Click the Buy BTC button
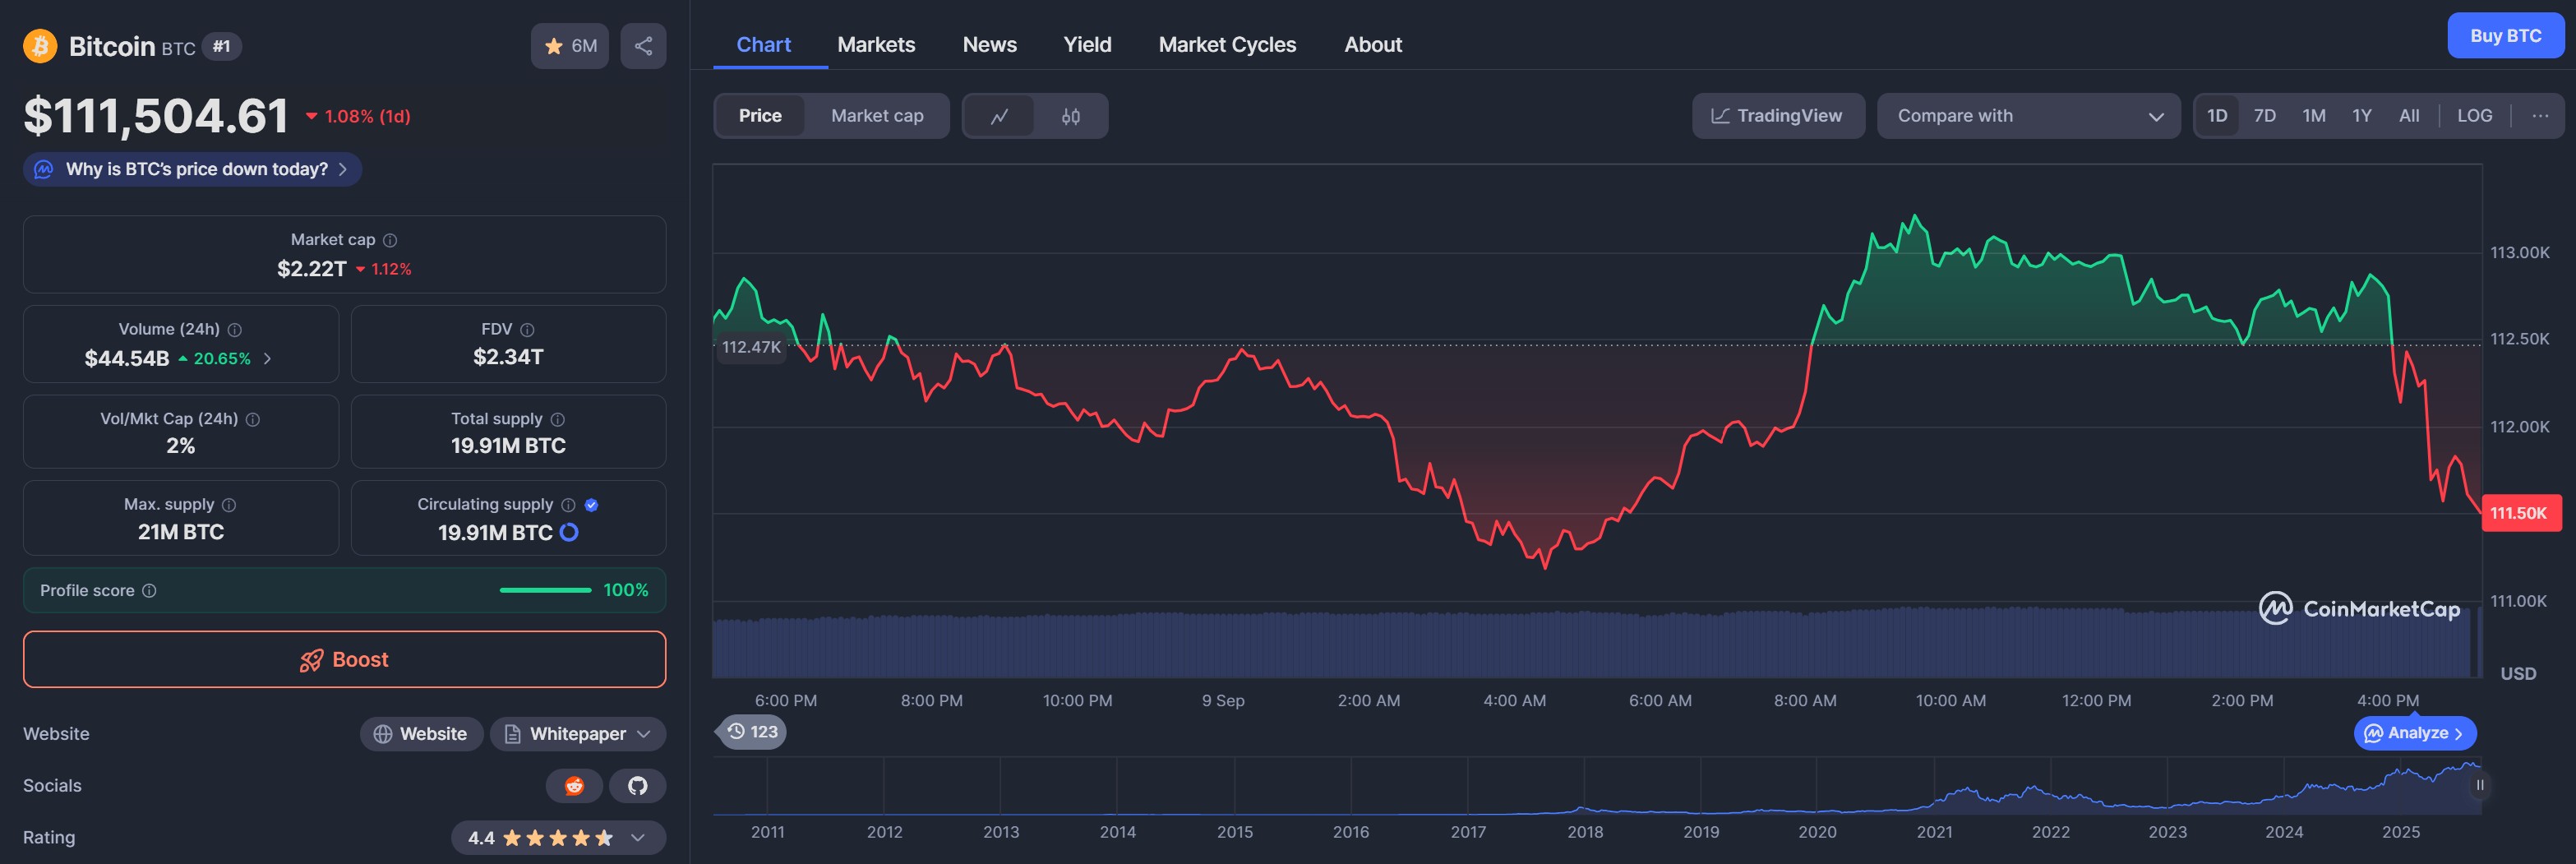Image resolution: width=2576 pixels, height=864 pixels. (2504, 36)
